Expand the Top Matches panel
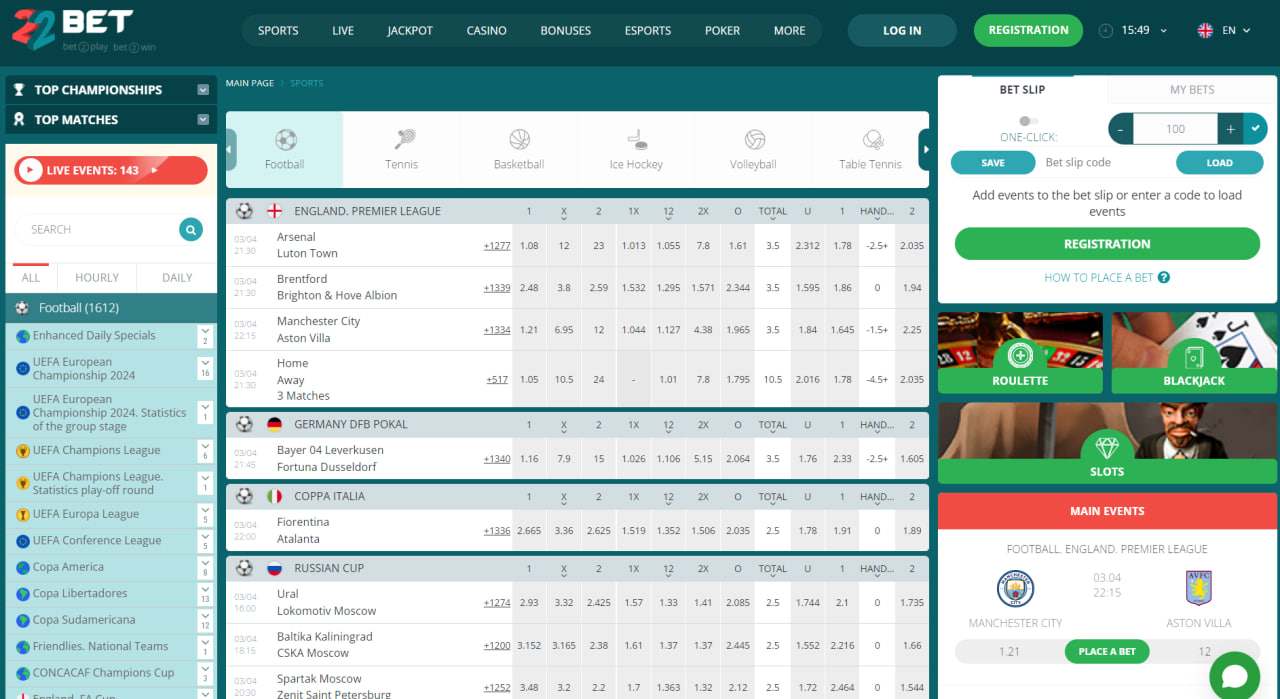 [x=203, y=120]
